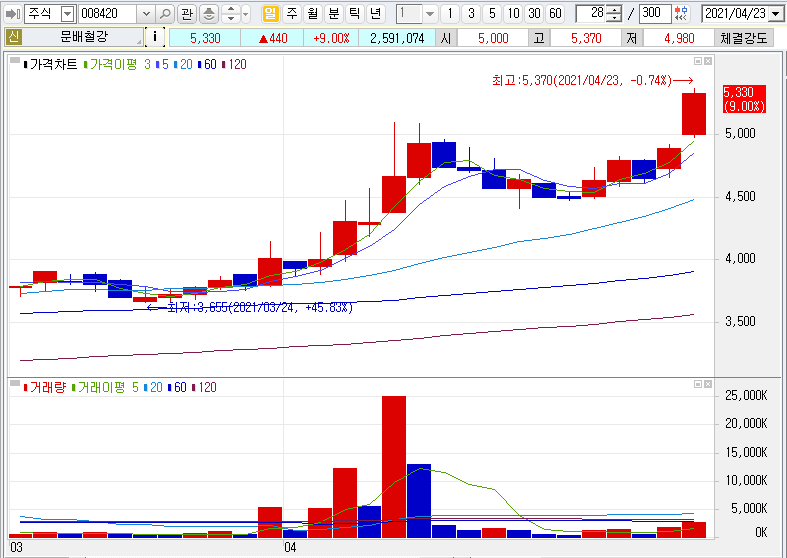Choose the 30 interval button
787x558 pixels.
[x=534, y=14]
